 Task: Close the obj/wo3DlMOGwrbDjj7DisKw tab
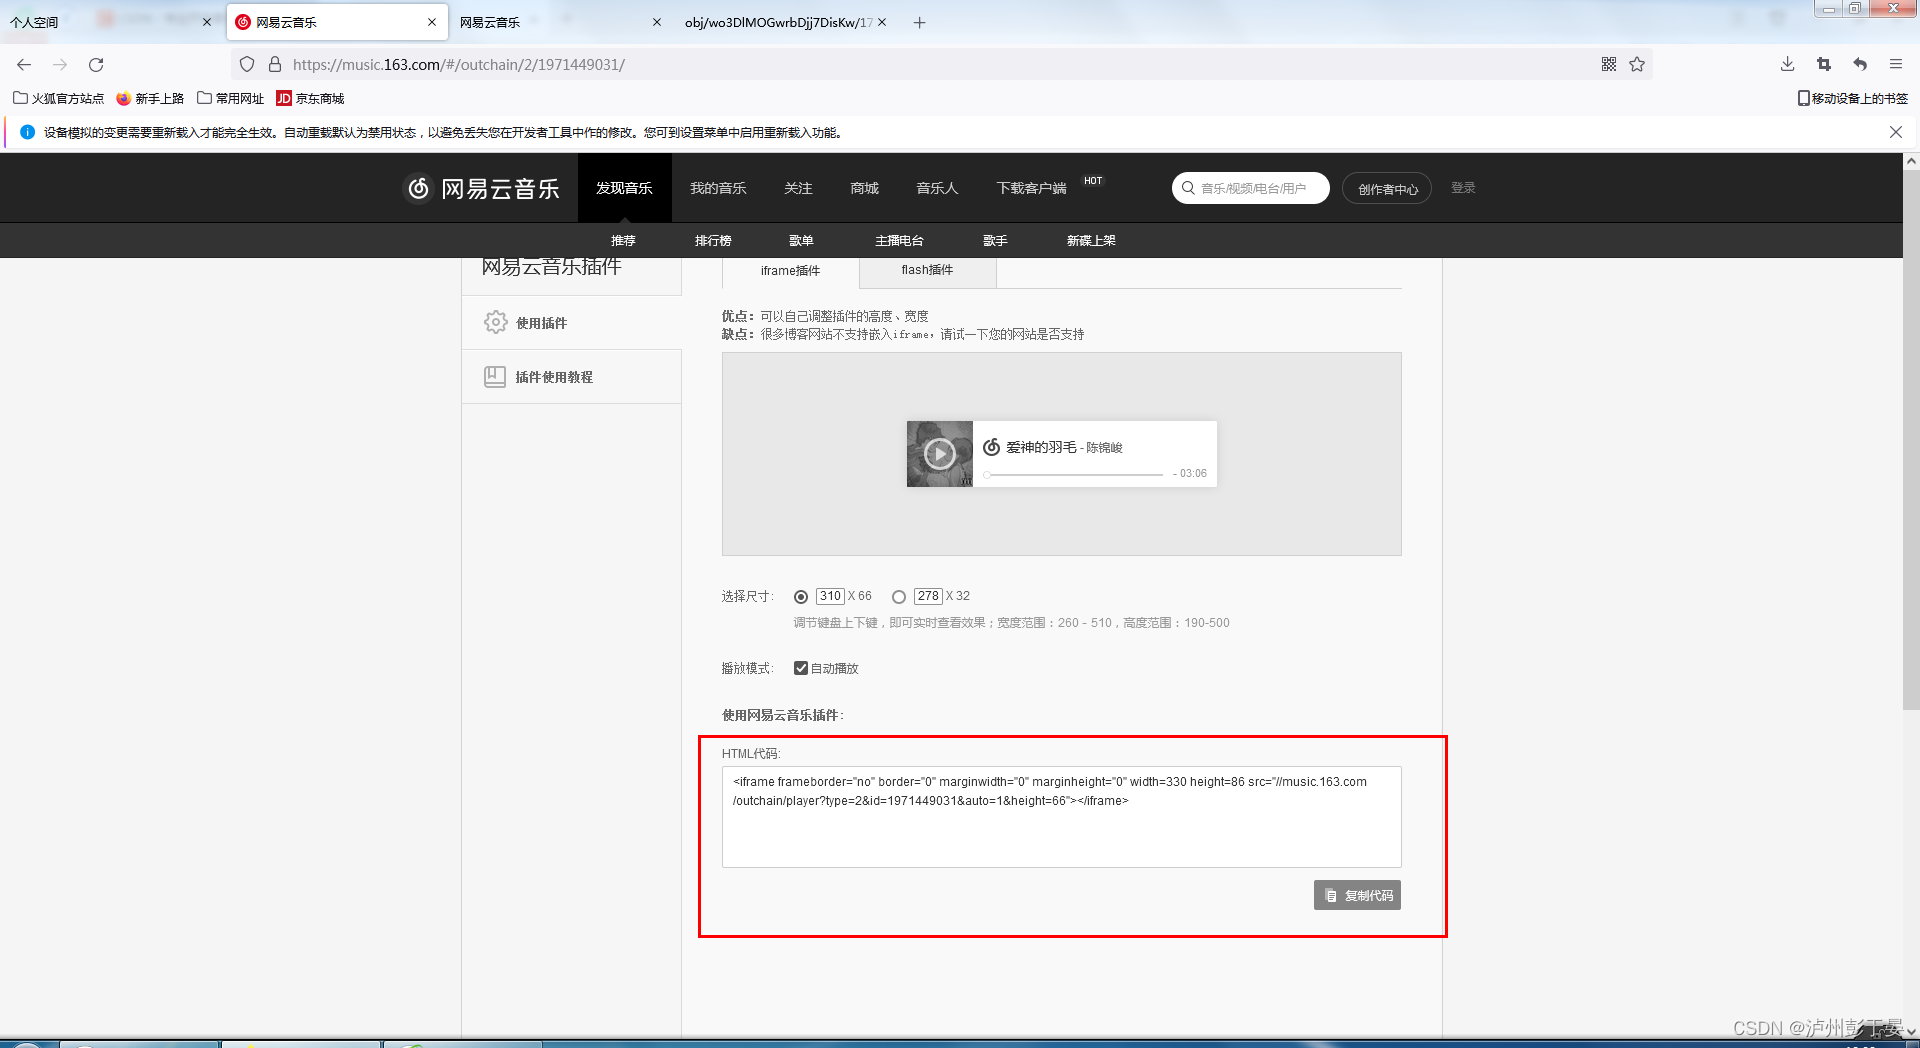pyautogui.click(x=882, y=22)
